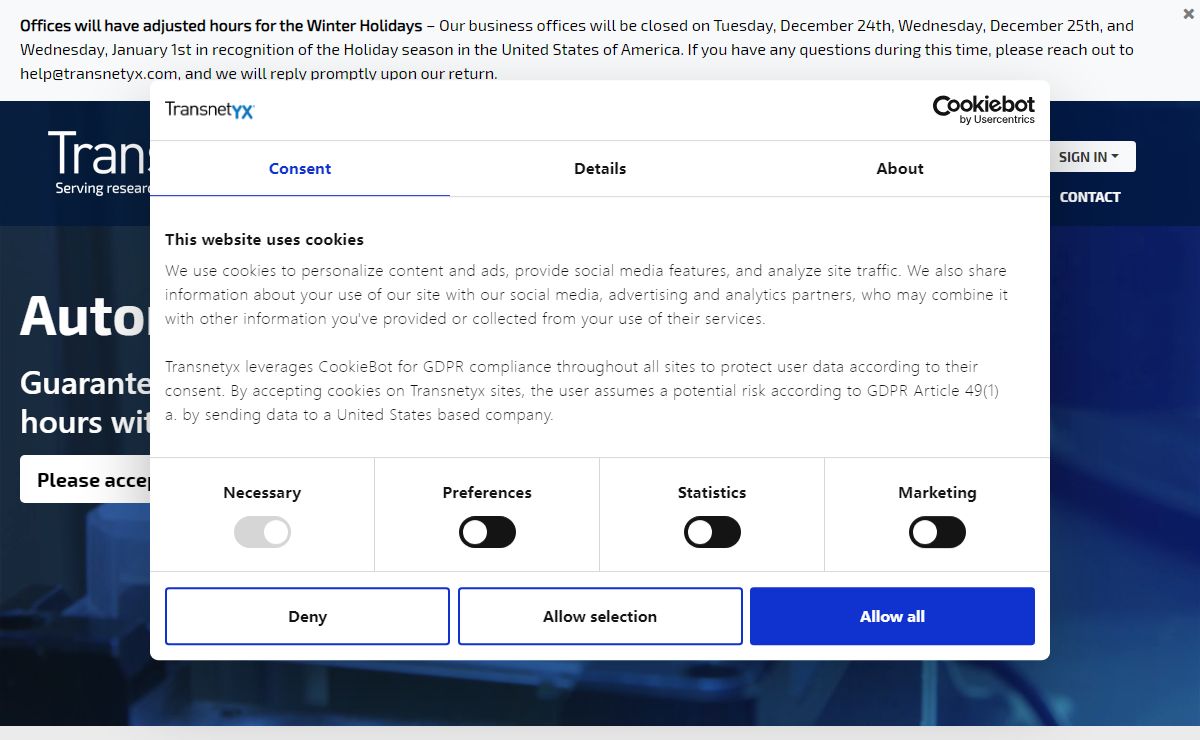This screenshot has height=740, width=1200.
Task: Click the help@transnetyx.com email address
Action: pos(99,74)
